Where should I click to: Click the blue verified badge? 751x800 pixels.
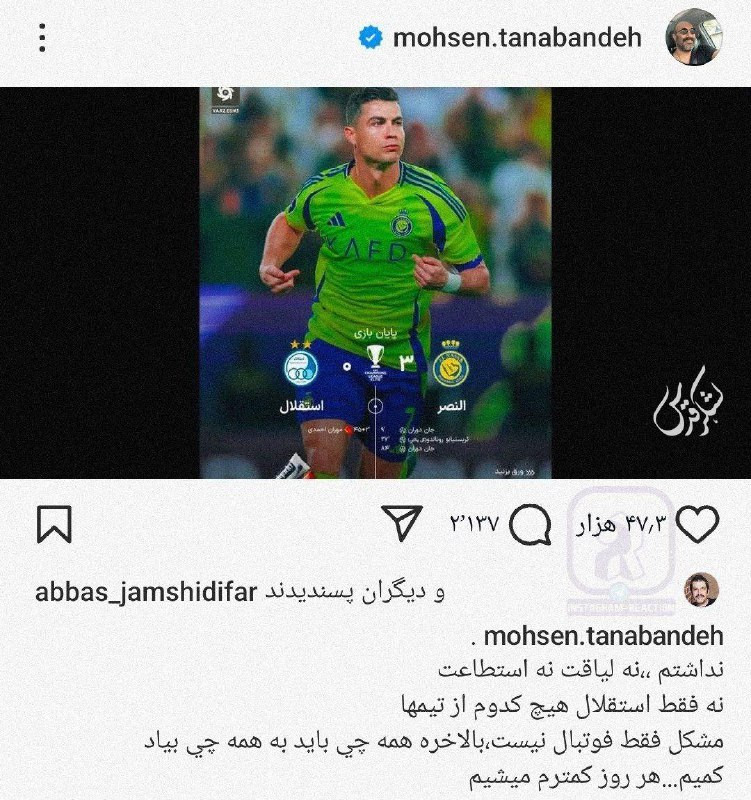tap(371, 38)
